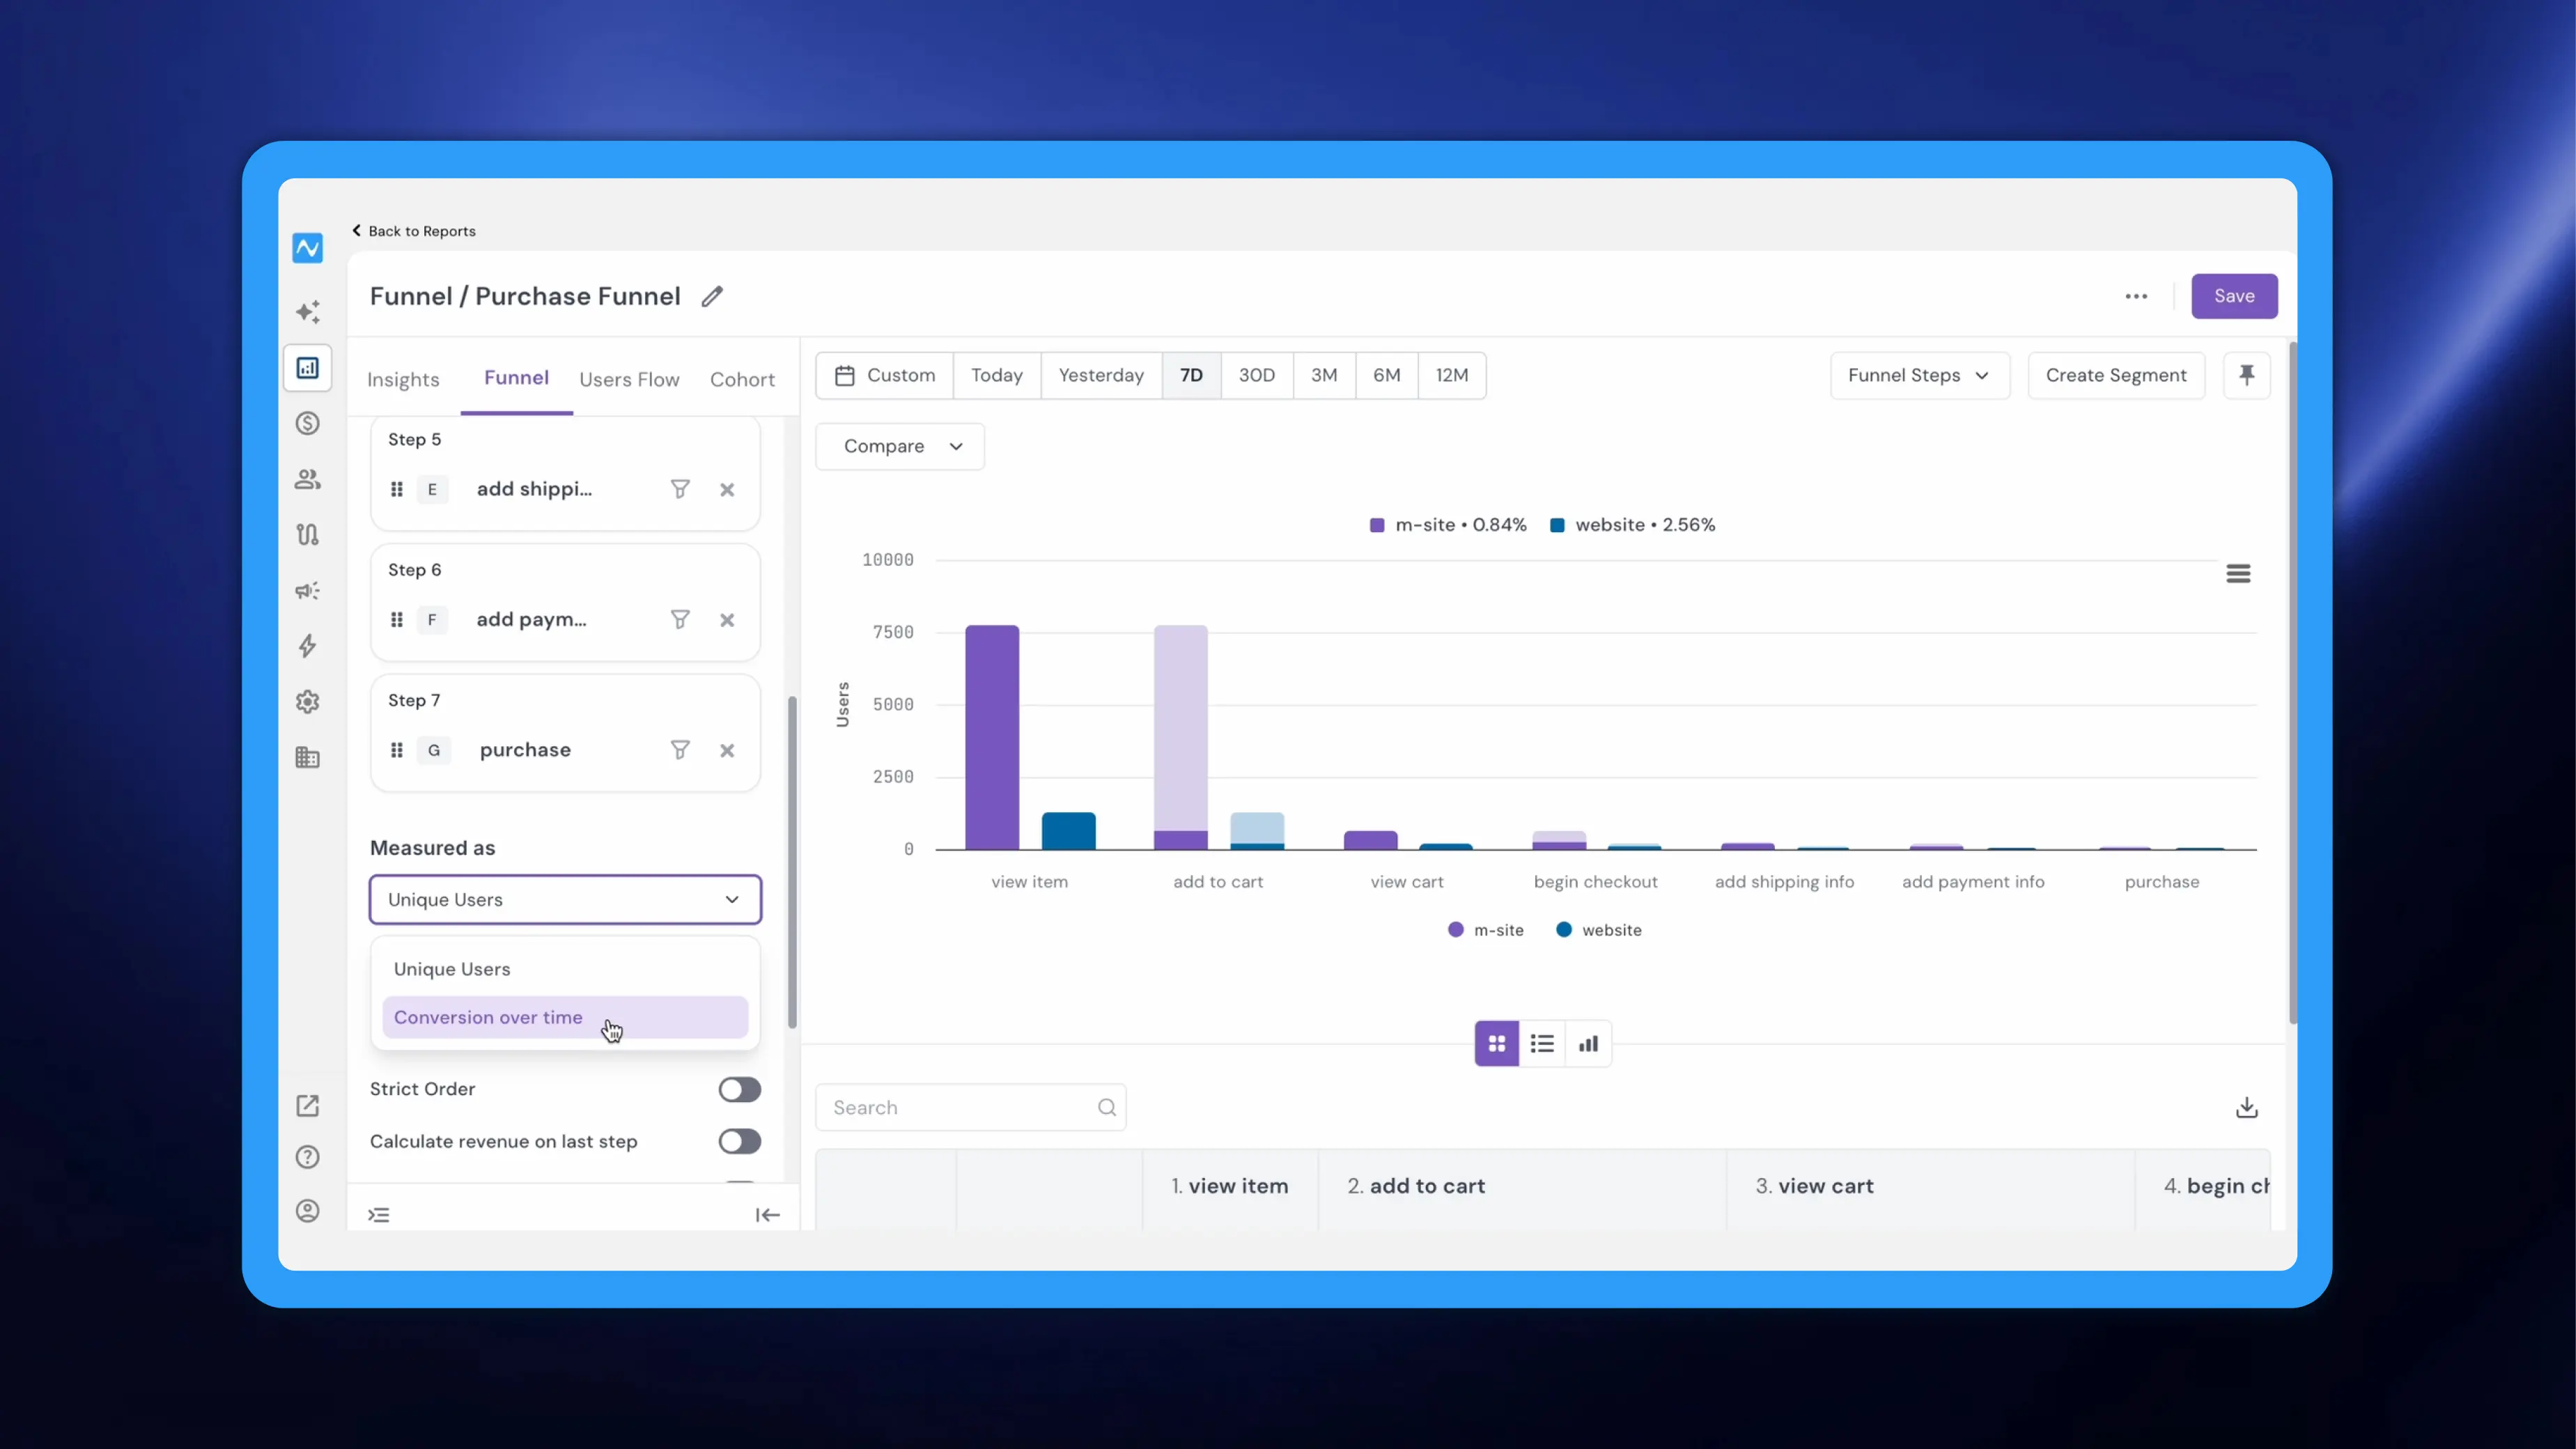This screenshot has width=2576, height=1449.
Task: Remove Step 5 add shipping
Action: coord(727,489)
